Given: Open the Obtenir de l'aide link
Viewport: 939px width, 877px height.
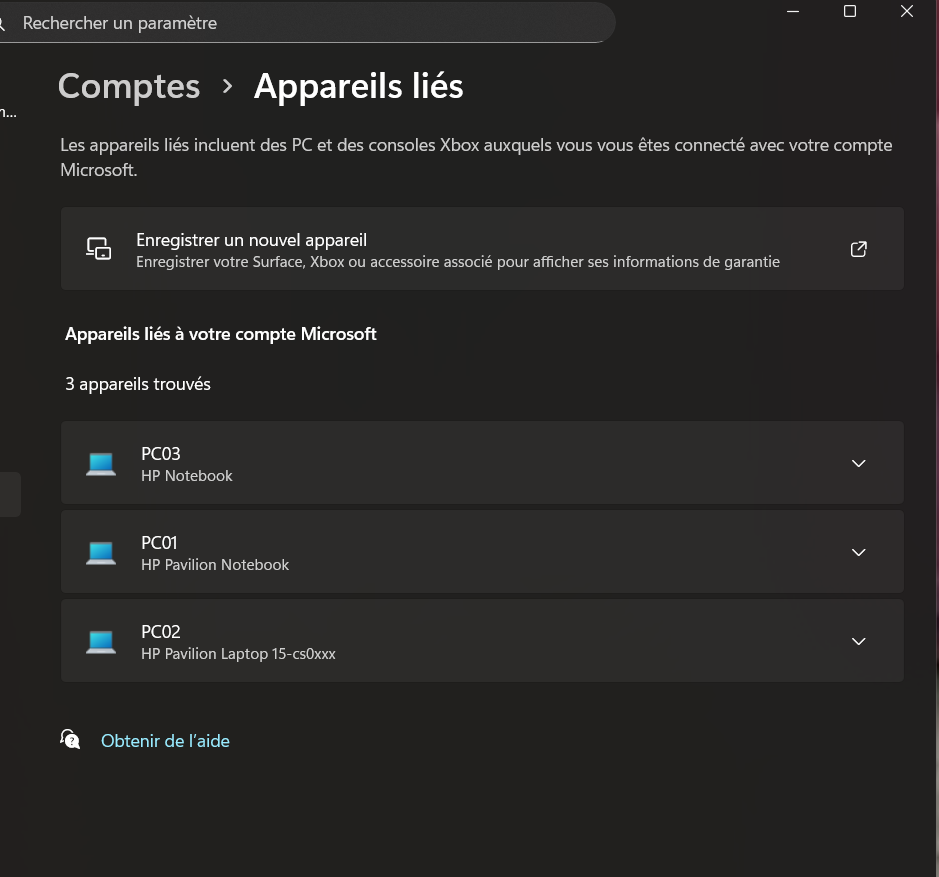Looking at the screenshot, I should coord(165,741).
